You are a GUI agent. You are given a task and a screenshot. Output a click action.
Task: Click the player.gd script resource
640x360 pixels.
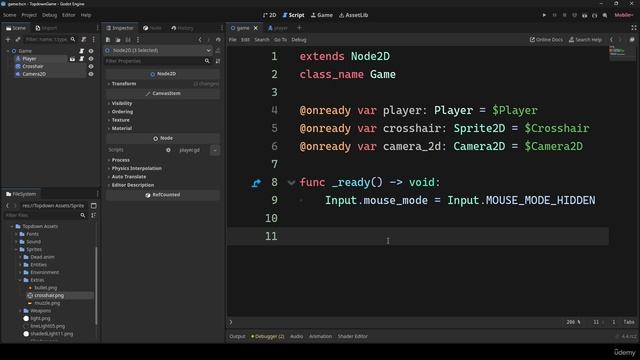189,150
